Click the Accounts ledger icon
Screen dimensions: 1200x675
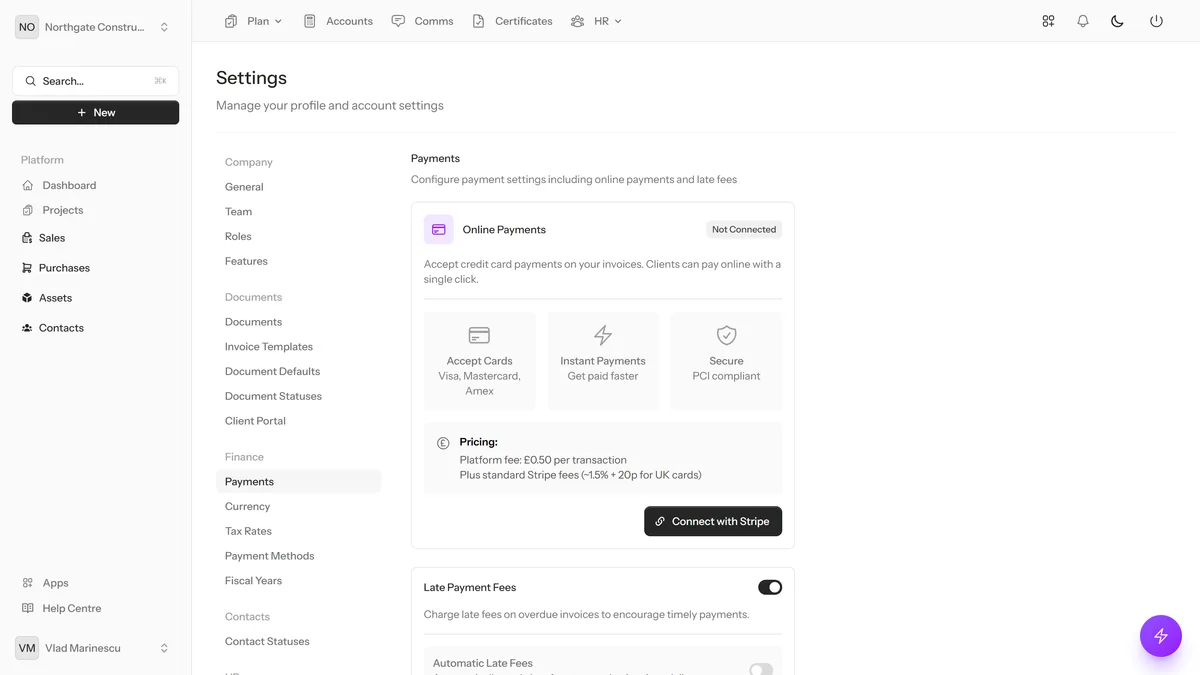(x=310, y=21)
